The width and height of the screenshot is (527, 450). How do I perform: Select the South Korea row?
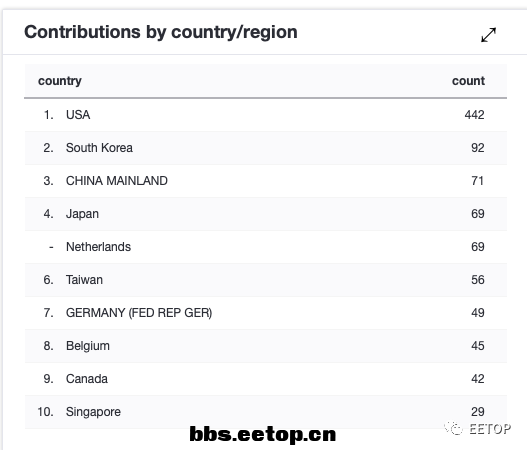coord(266,148)
